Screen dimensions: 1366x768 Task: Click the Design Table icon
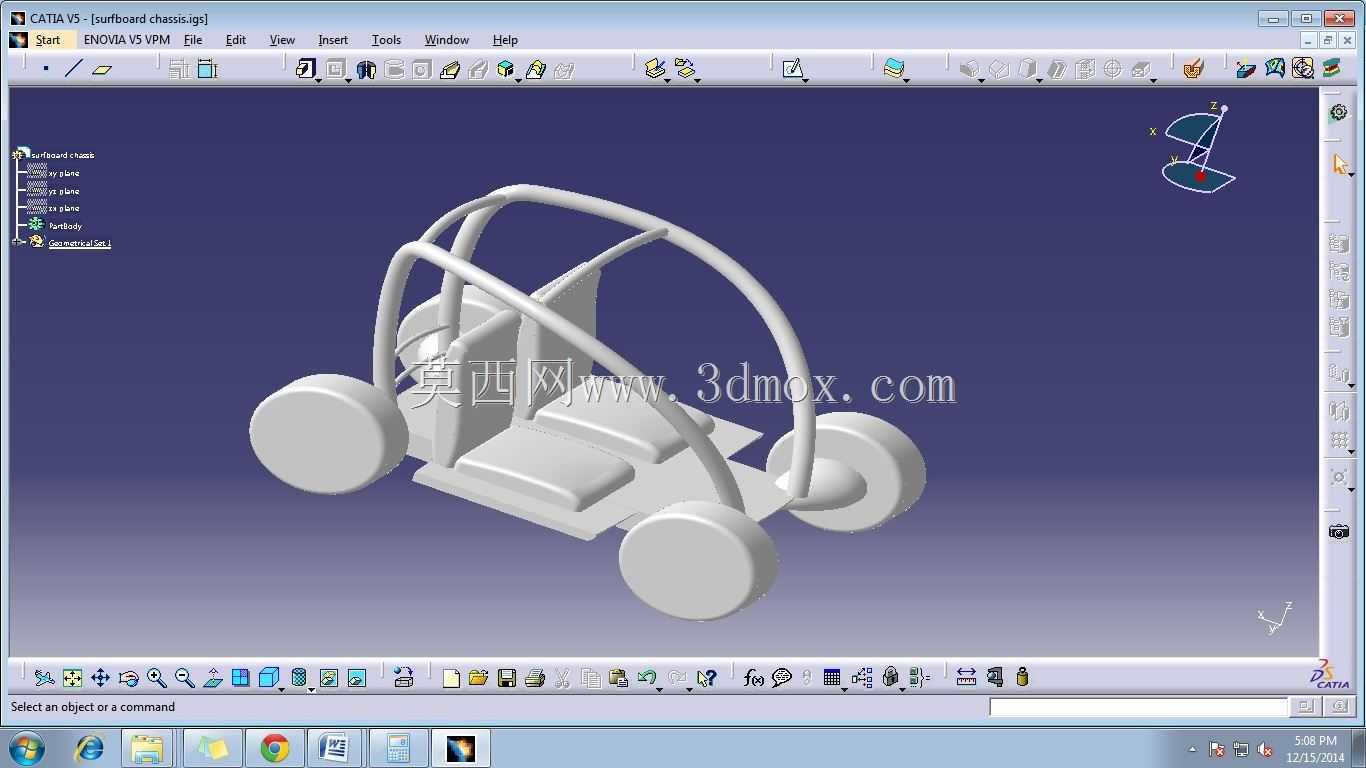click(832, 678)
